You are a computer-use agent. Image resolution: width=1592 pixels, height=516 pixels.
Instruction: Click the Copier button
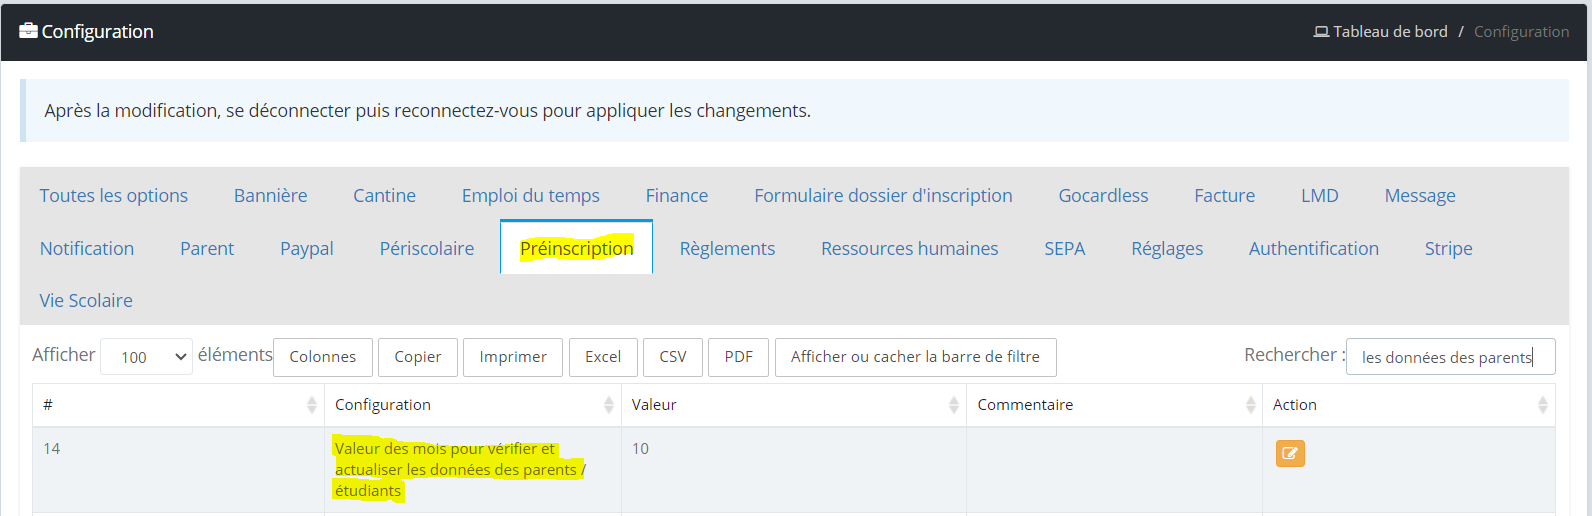418,357
